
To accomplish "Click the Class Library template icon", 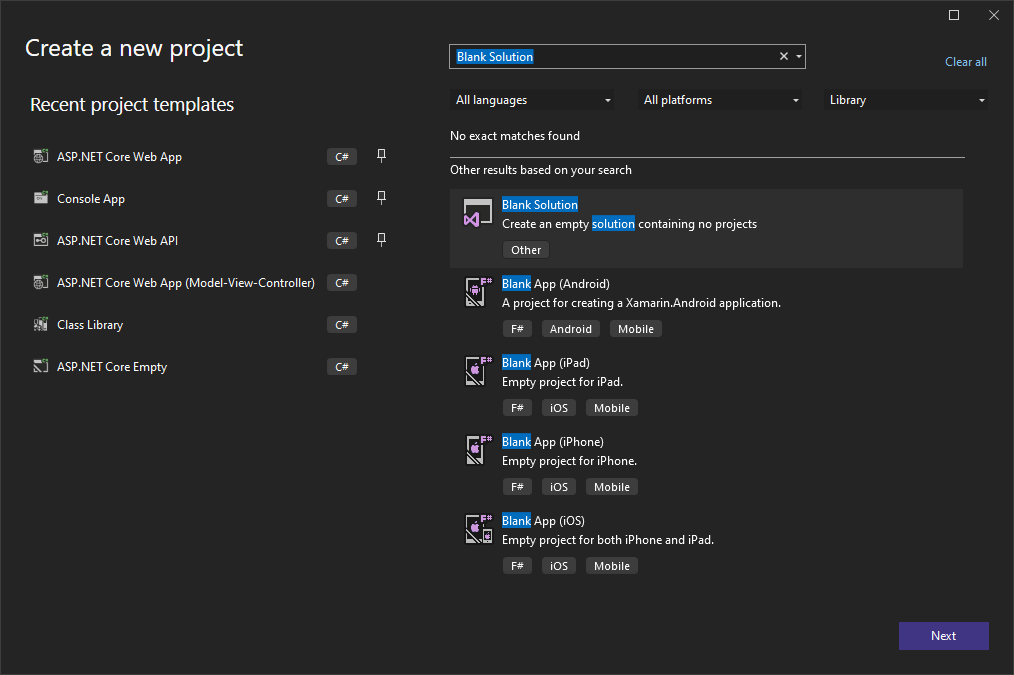I will (41, 324).
